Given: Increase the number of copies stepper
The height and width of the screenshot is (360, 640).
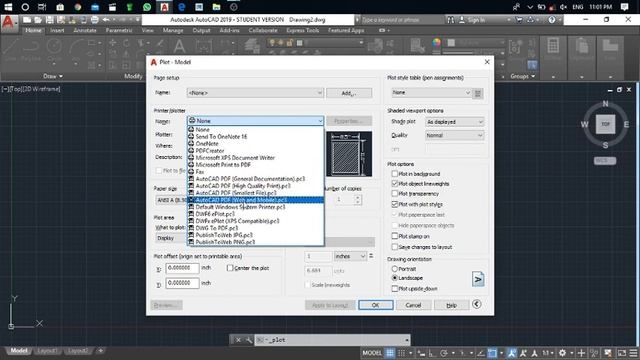Looking at the screenshot, I should (358, 197).
